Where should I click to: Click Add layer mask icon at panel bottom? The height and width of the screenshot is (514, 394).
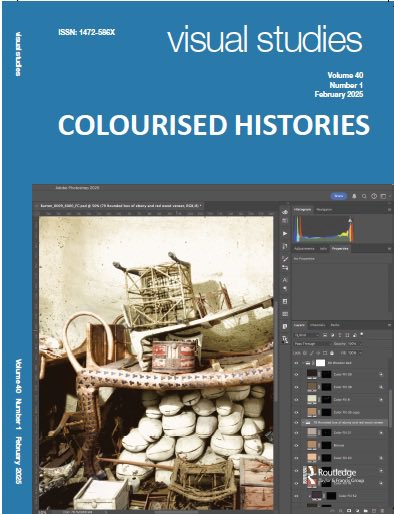click(349, 511)
